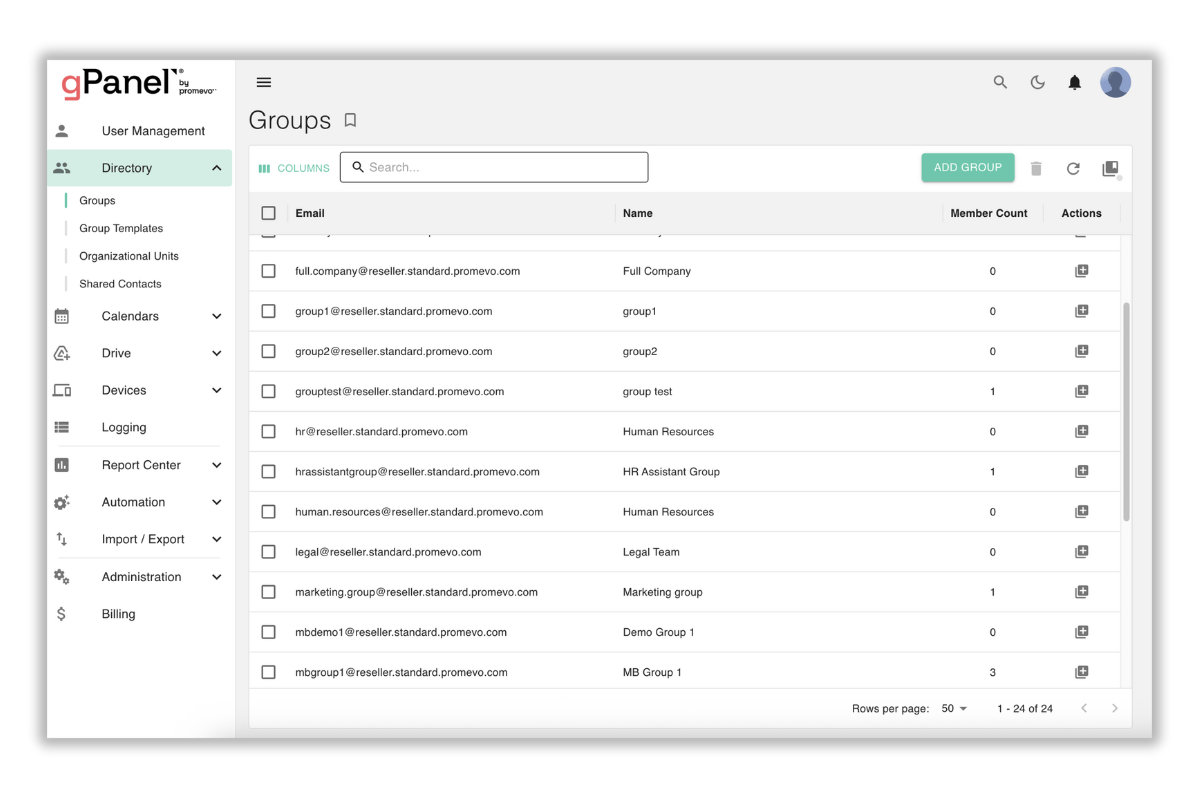Check the human.resources row checkbox
The image size is (1199, 798).
click(268, 511)
